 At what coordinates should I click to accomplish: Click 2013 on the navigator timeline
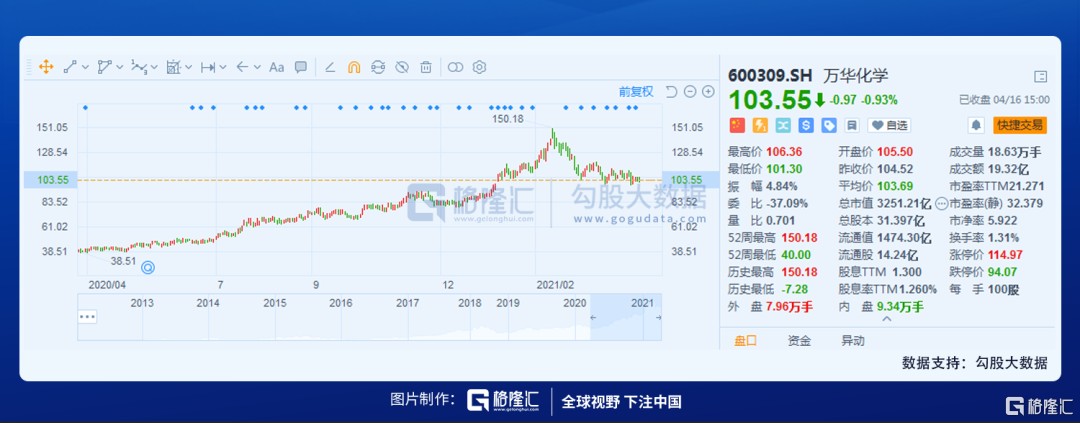click(142, 303)
